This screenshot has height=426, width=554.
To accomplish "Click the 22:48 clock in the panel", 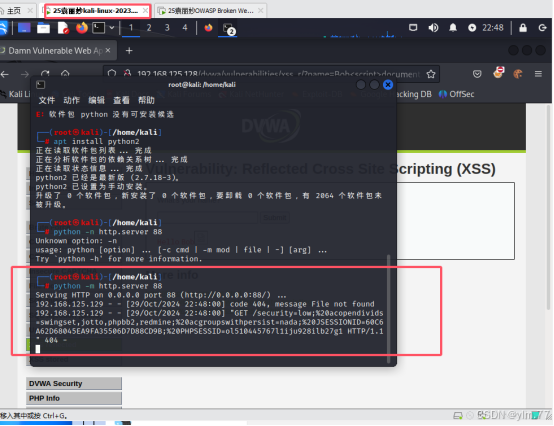I will coord(493,28).
